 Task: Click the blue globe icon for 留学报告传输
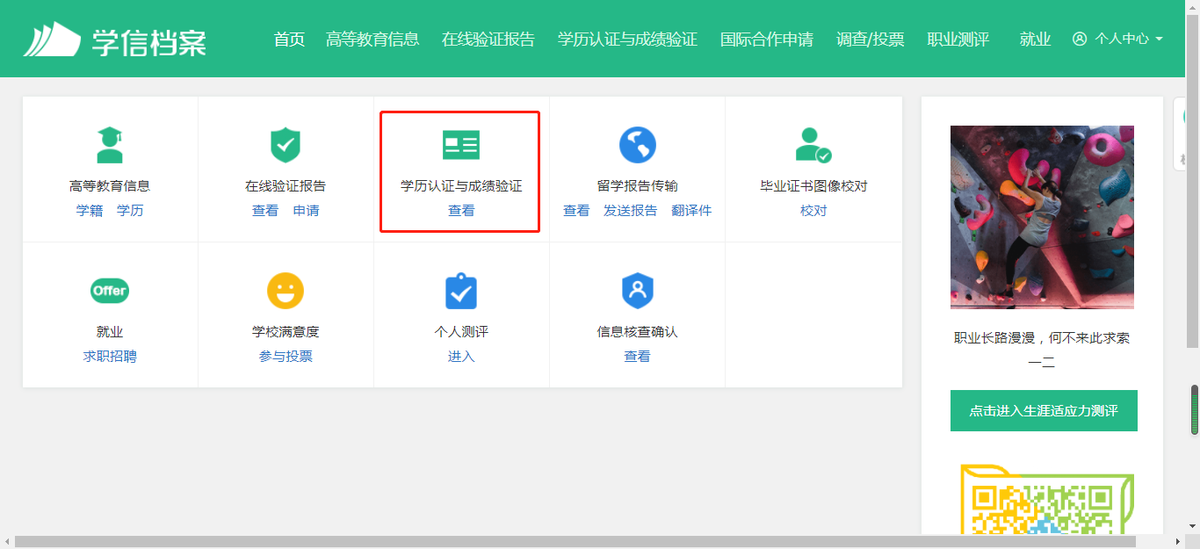(637, 145)
